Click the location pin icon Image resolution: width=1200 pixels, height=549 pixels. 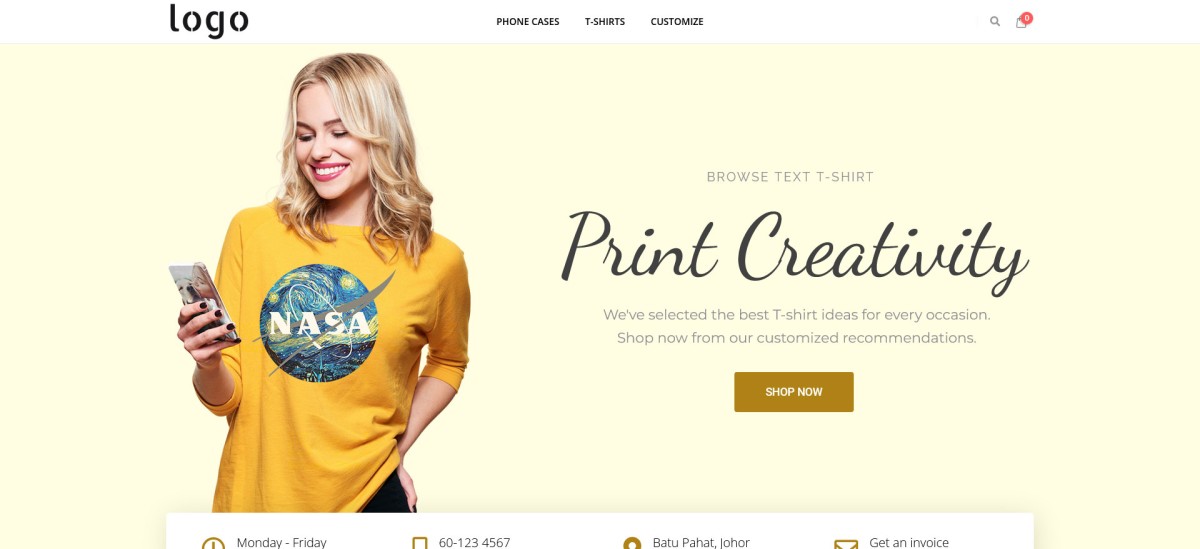point(632,543)
